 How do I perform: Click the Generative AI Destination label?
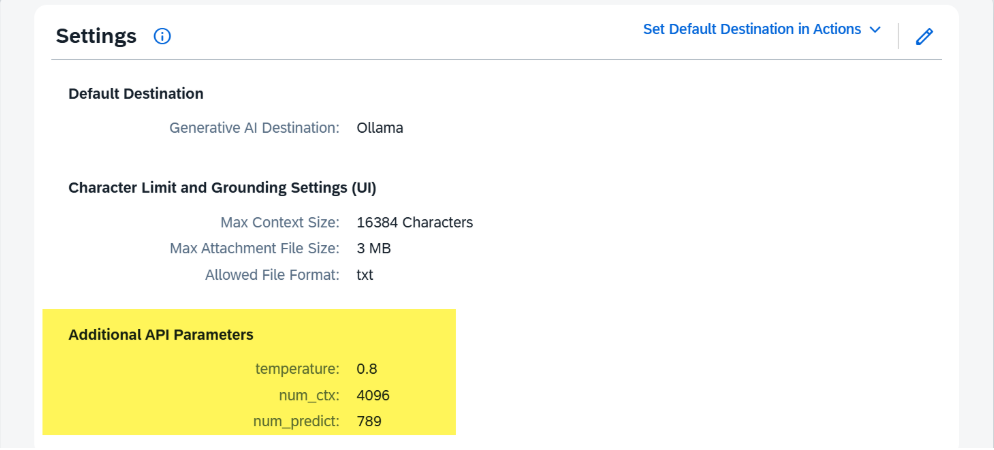(255, 128)
